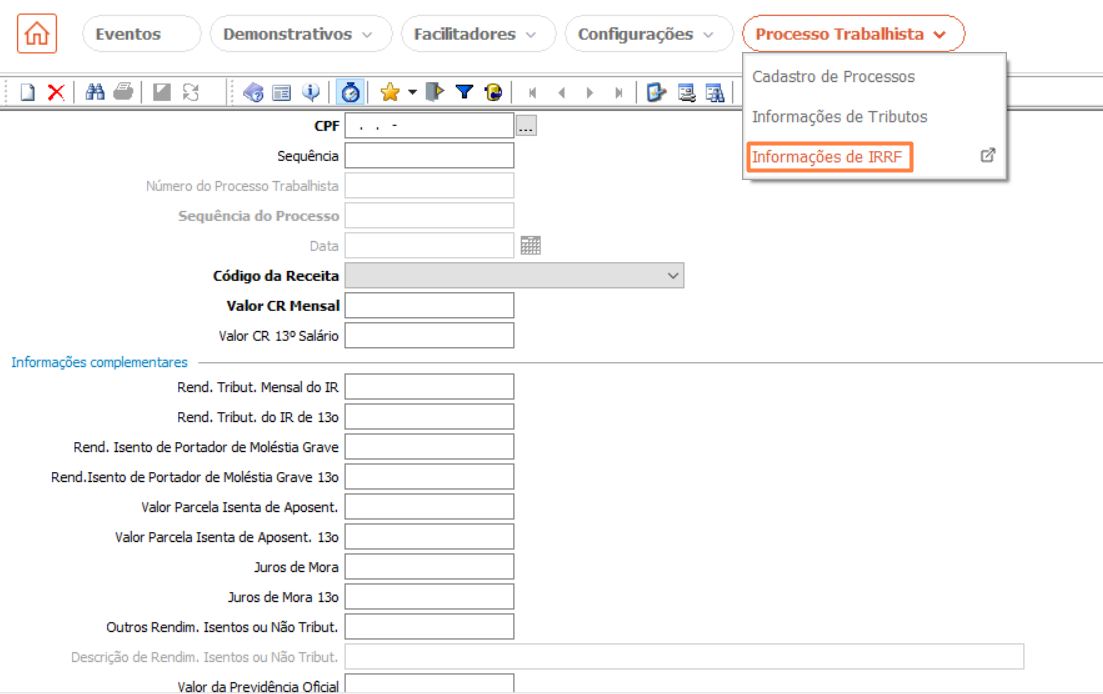Click Rend. Tribut. Mensal do IR field
Viewport: 1103px width, 694px height.
(429, 387)
